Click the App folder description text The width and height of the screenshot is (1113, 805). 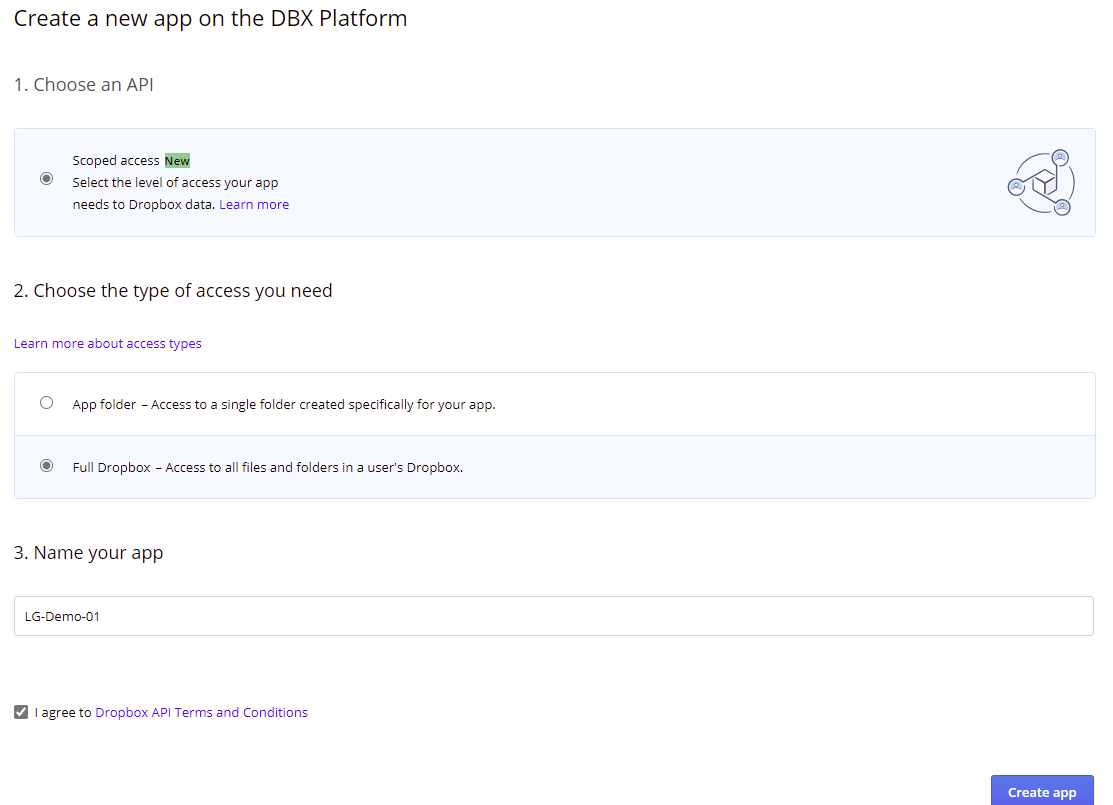[323, 405]
